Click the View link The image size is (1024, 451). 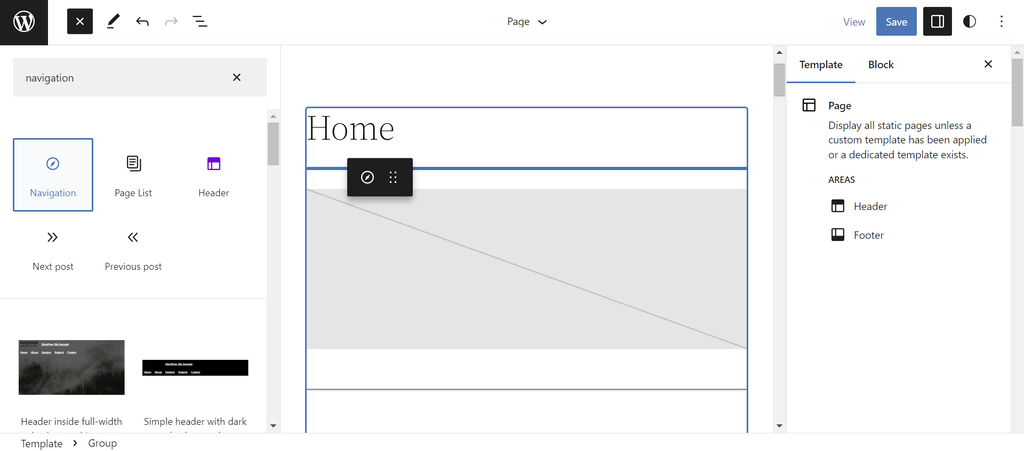coord(854,22)
